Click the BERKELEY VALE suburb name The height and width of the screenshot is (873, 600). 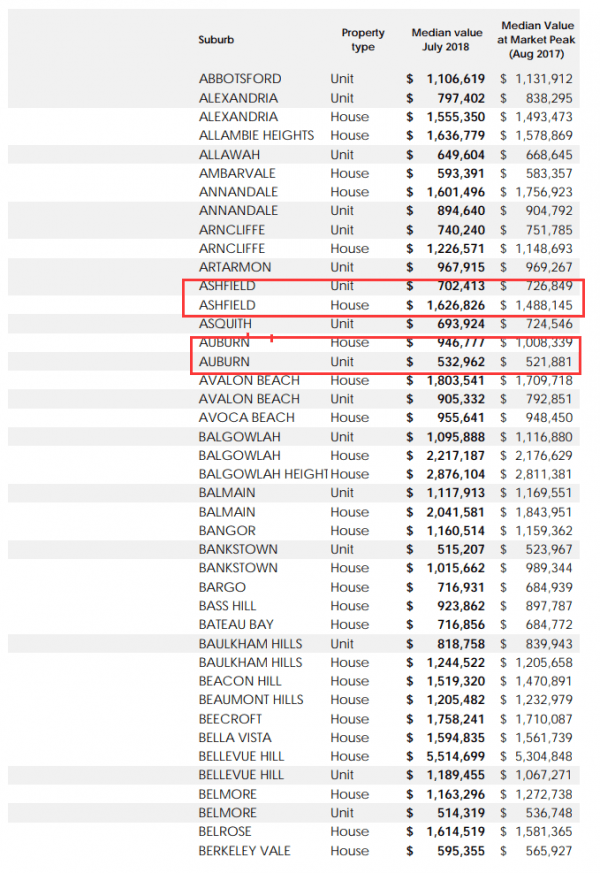point(244,851)
